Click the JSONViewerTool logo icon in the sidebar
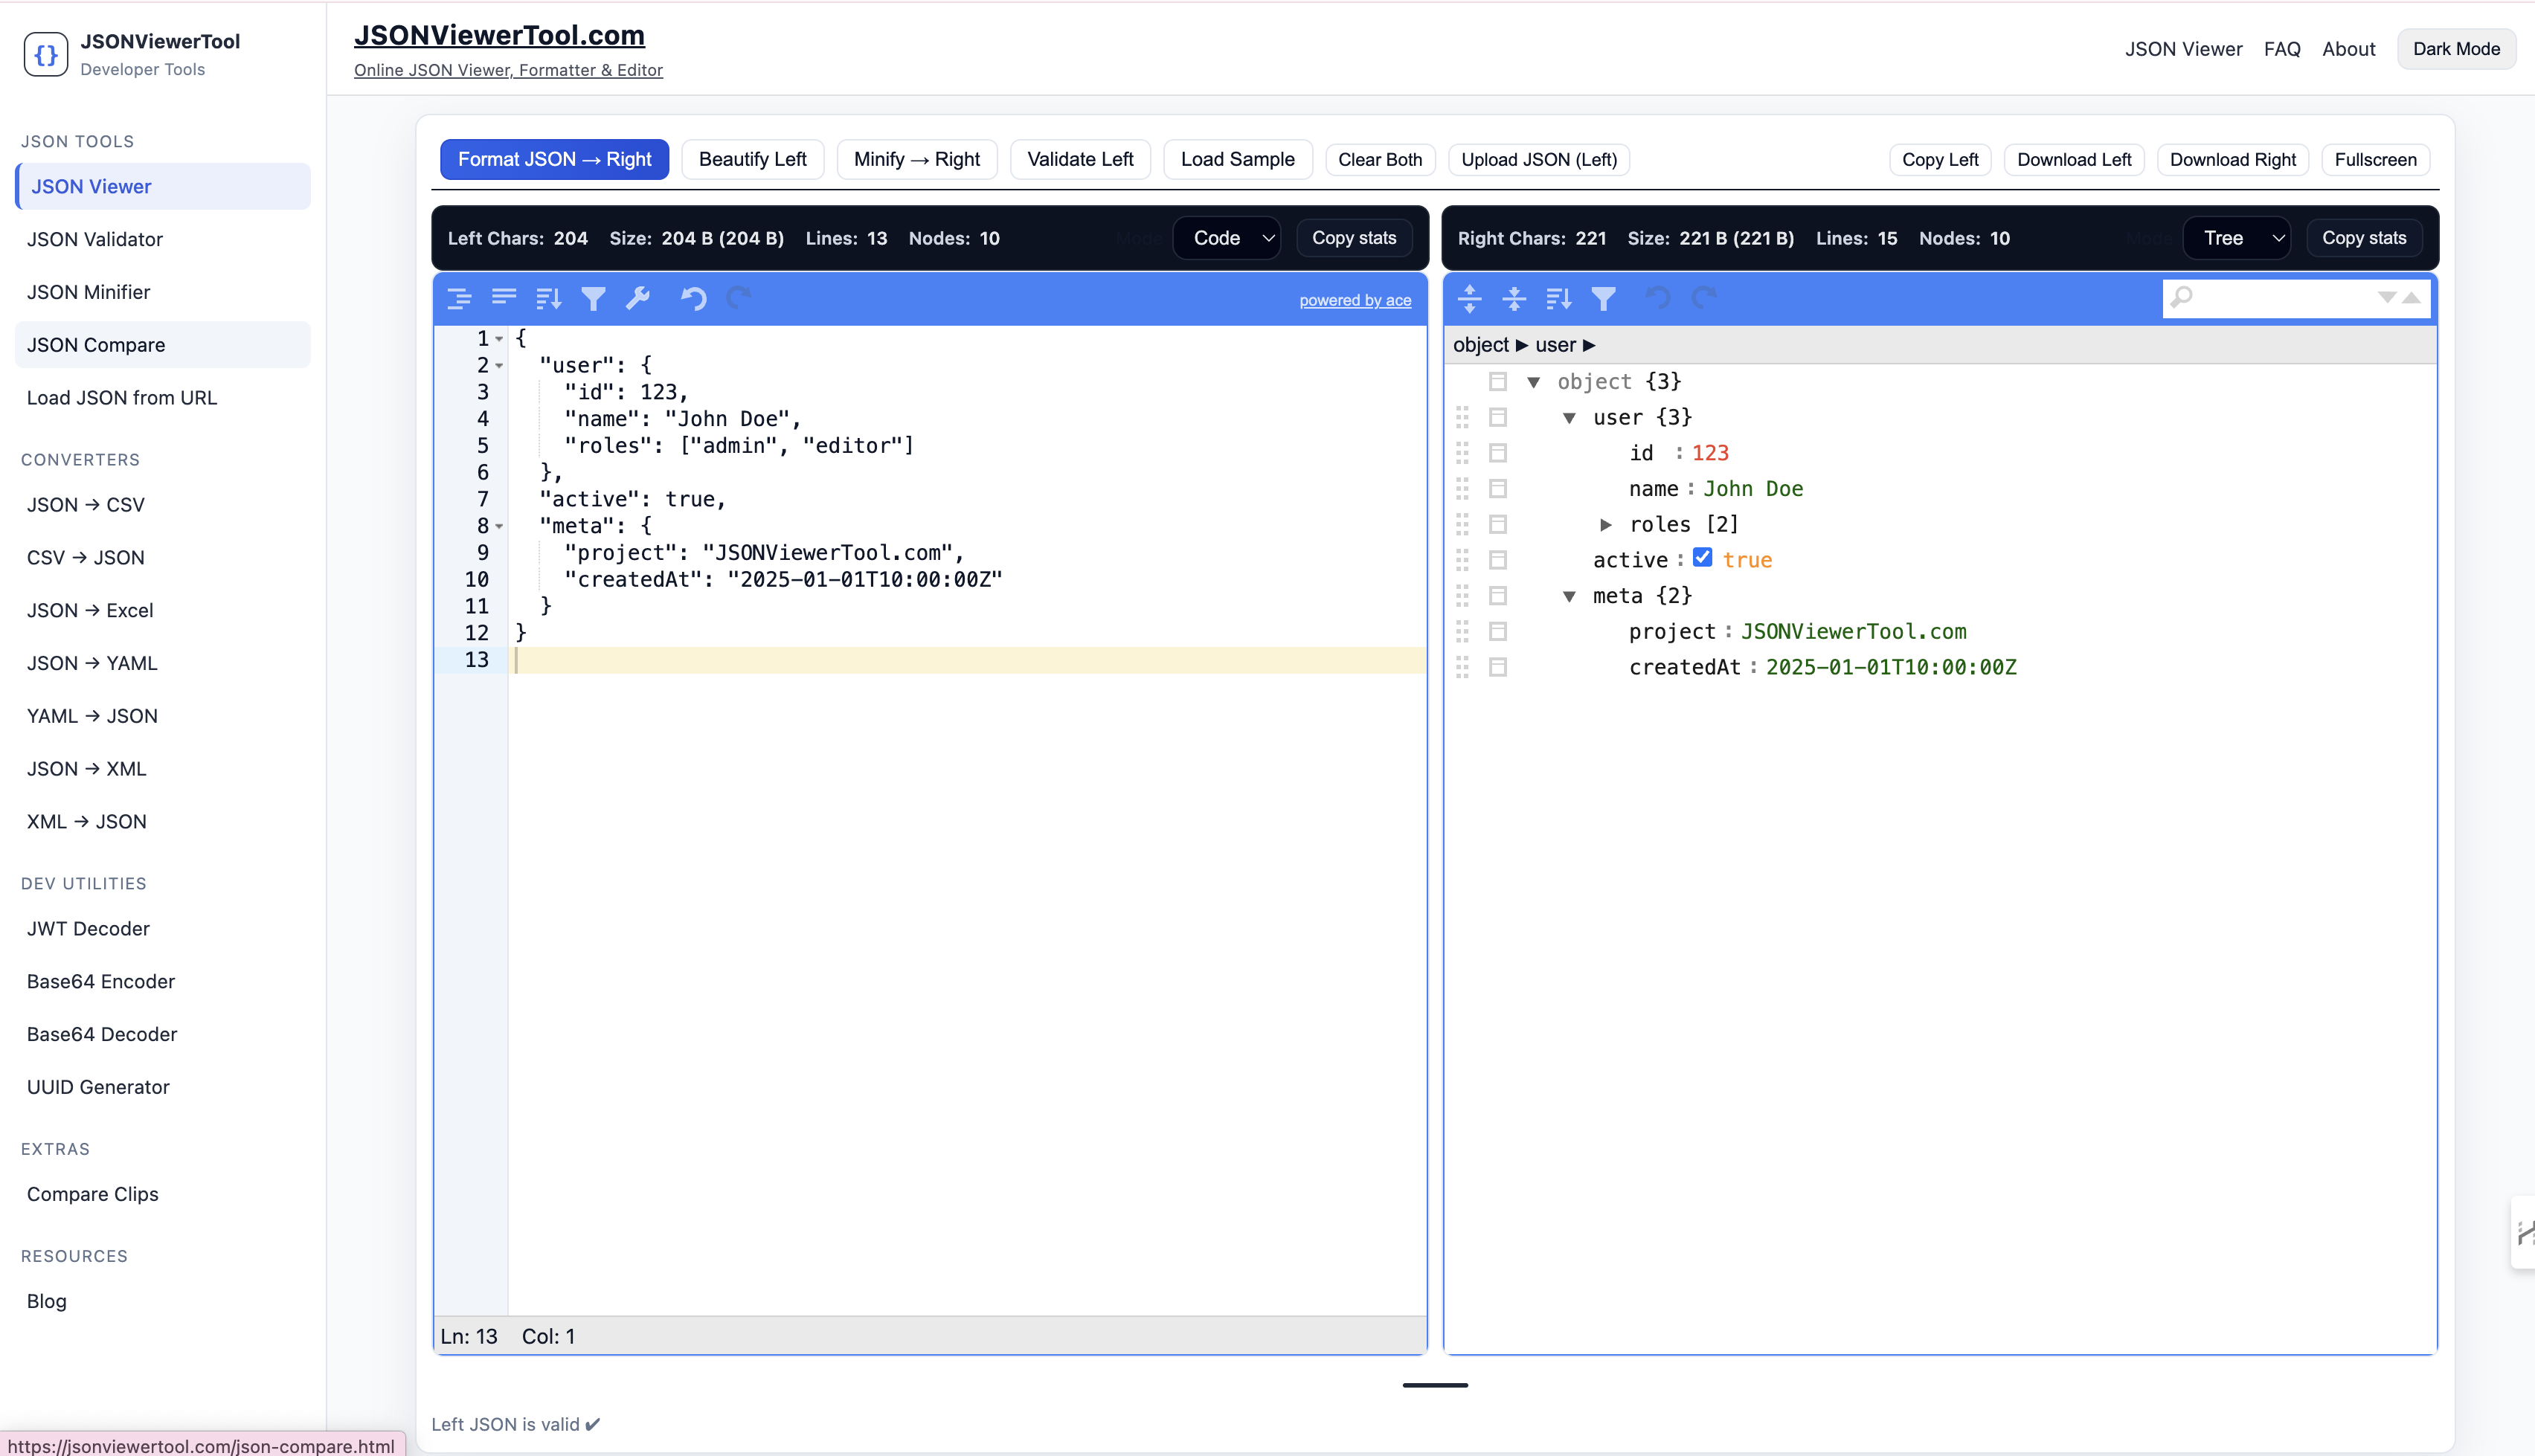This screenshot has height=1456, width=2535. (x=45, y=54)
